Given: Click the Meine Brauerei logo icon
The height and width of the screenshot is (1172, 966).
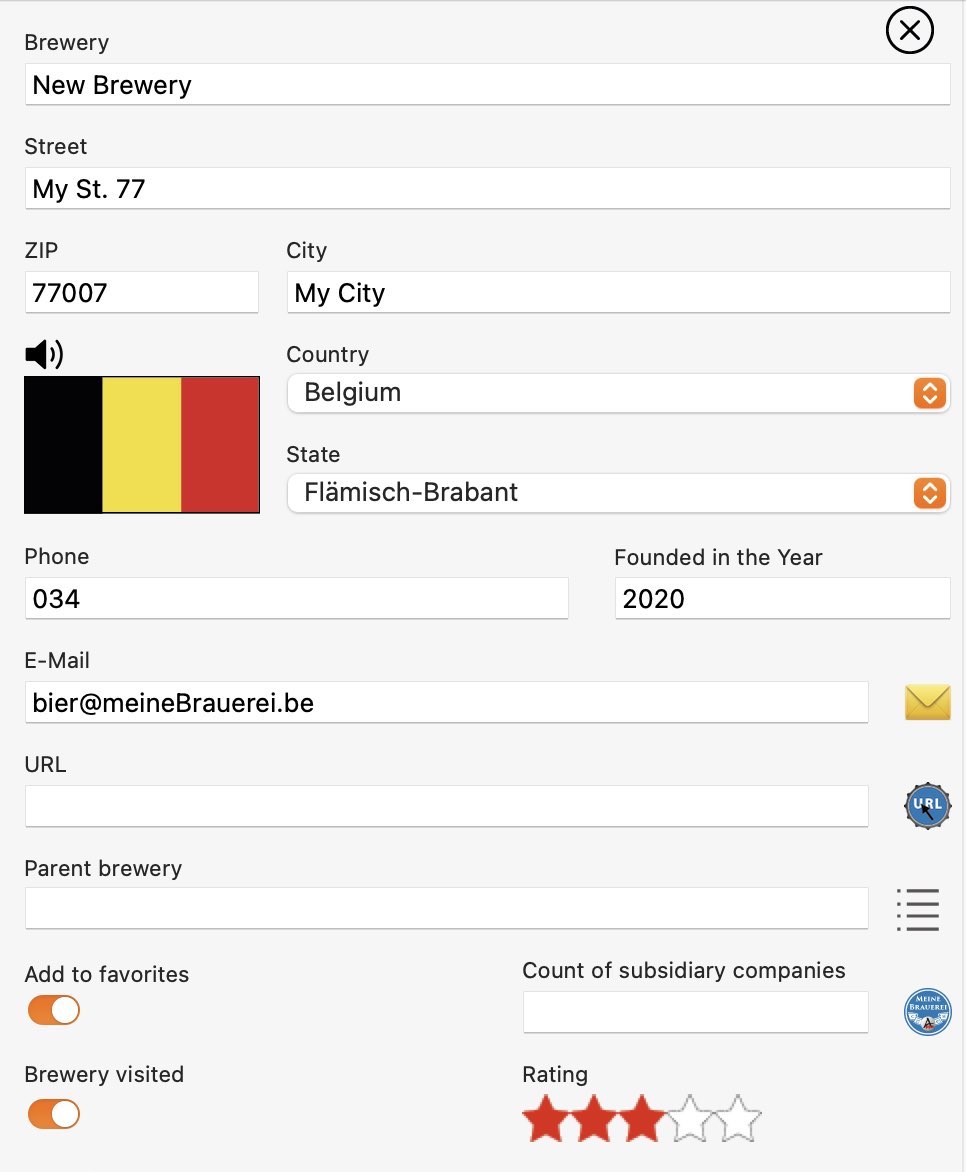Looking at the screenshot, I should [x=927, y=1012].
